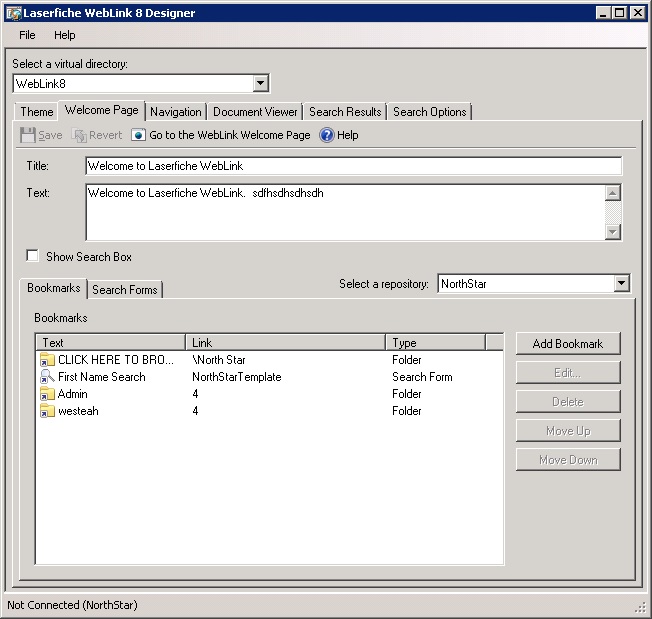The width and height of the screenshot is (652, 619).
Task: Click the window resize grip in status bar
Action: pyautogui.click(x=640, y=608)
